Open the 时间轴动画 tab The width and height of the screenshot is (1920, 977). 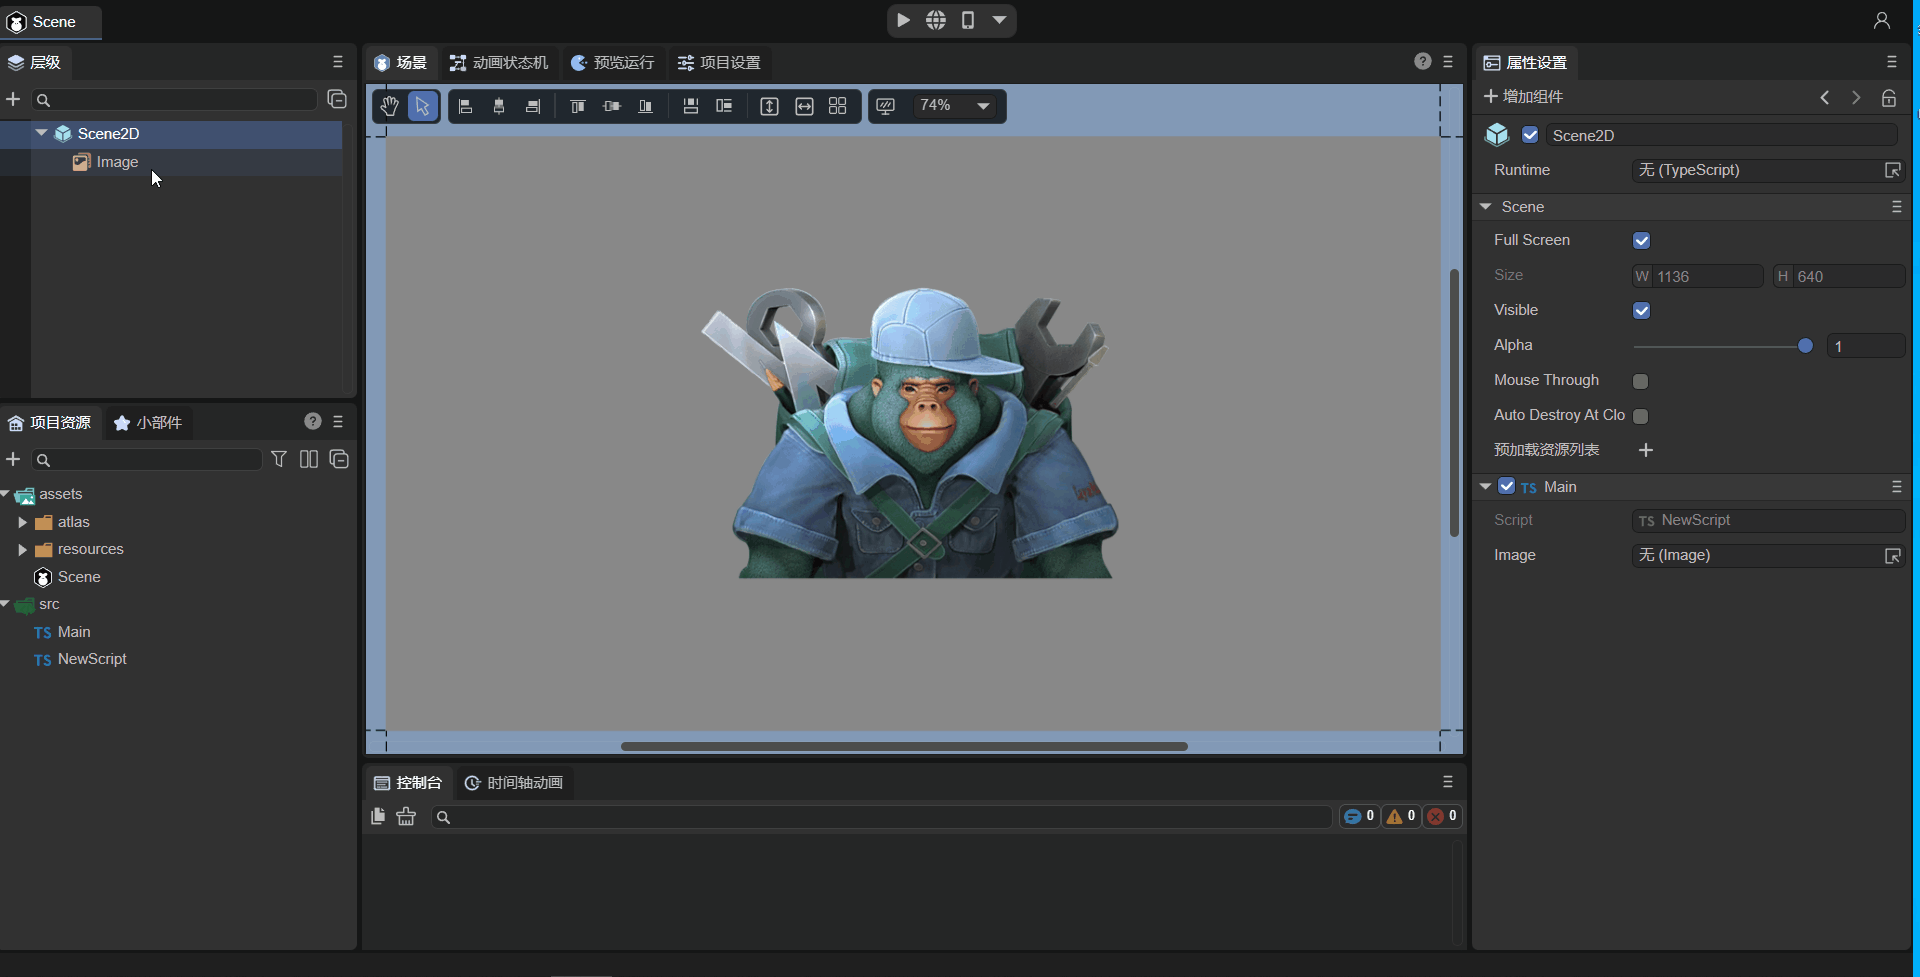click(514, 782)
